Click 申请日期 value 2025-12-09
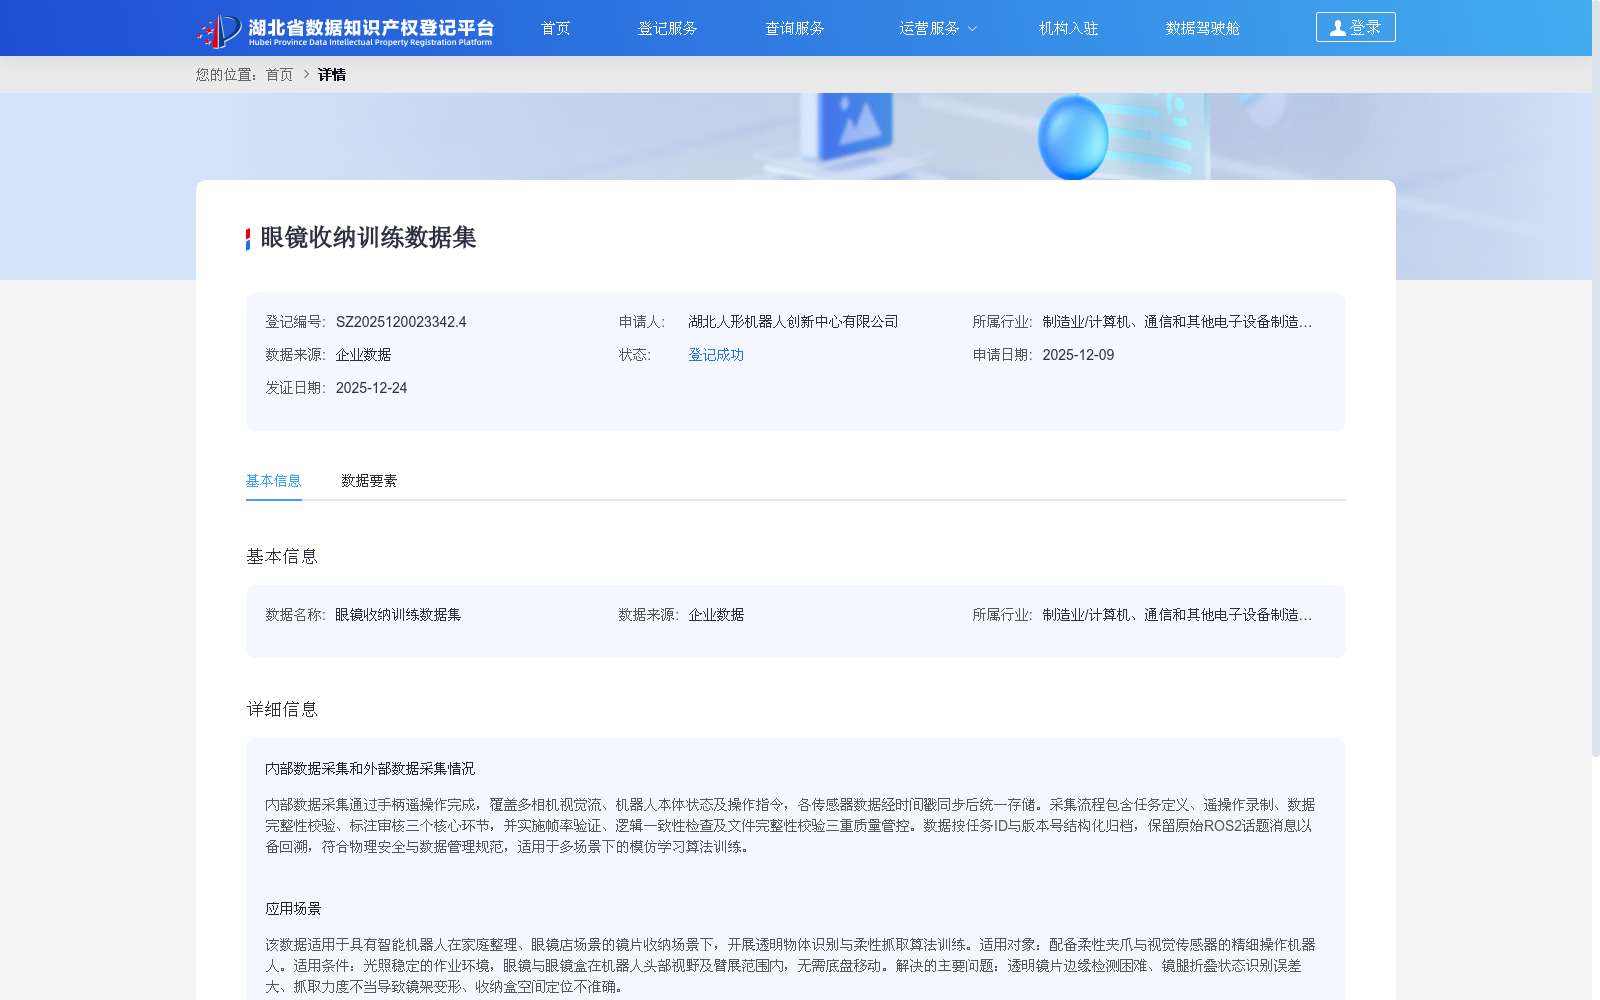 [x=1078, y=355]
